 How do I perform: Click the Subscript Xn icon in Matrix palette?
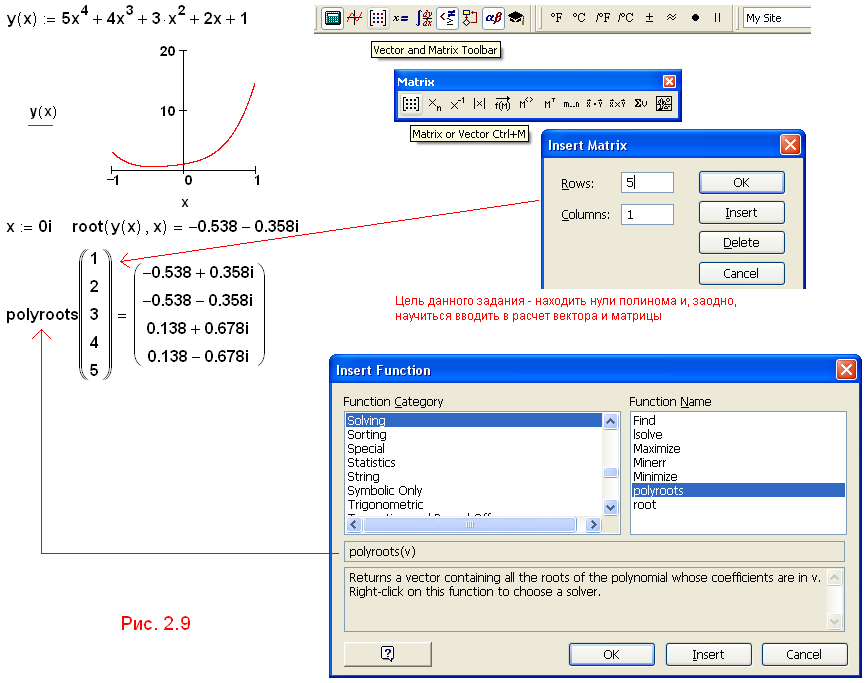pos(435,103)
